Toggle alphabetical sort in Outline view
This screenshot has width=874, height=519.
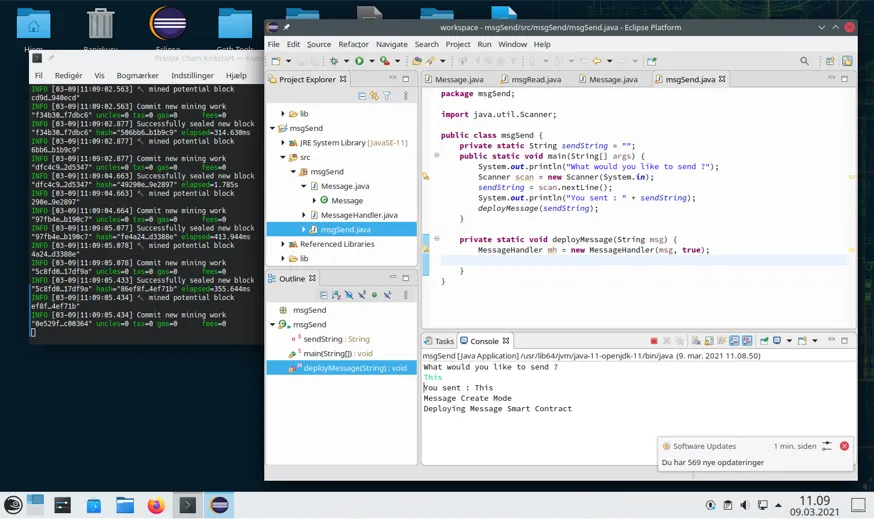point(336,295)
